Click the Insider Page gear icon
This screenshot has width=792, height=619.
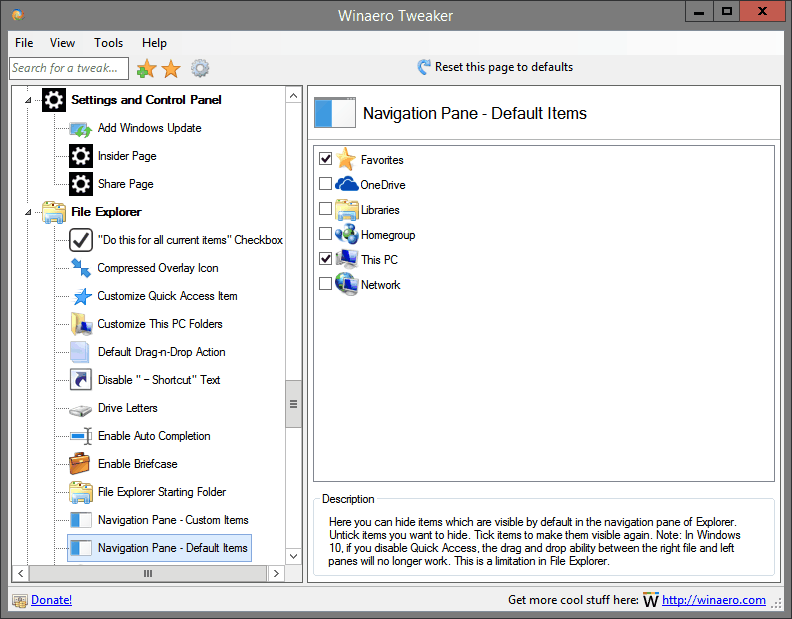(x=81, y=156)
